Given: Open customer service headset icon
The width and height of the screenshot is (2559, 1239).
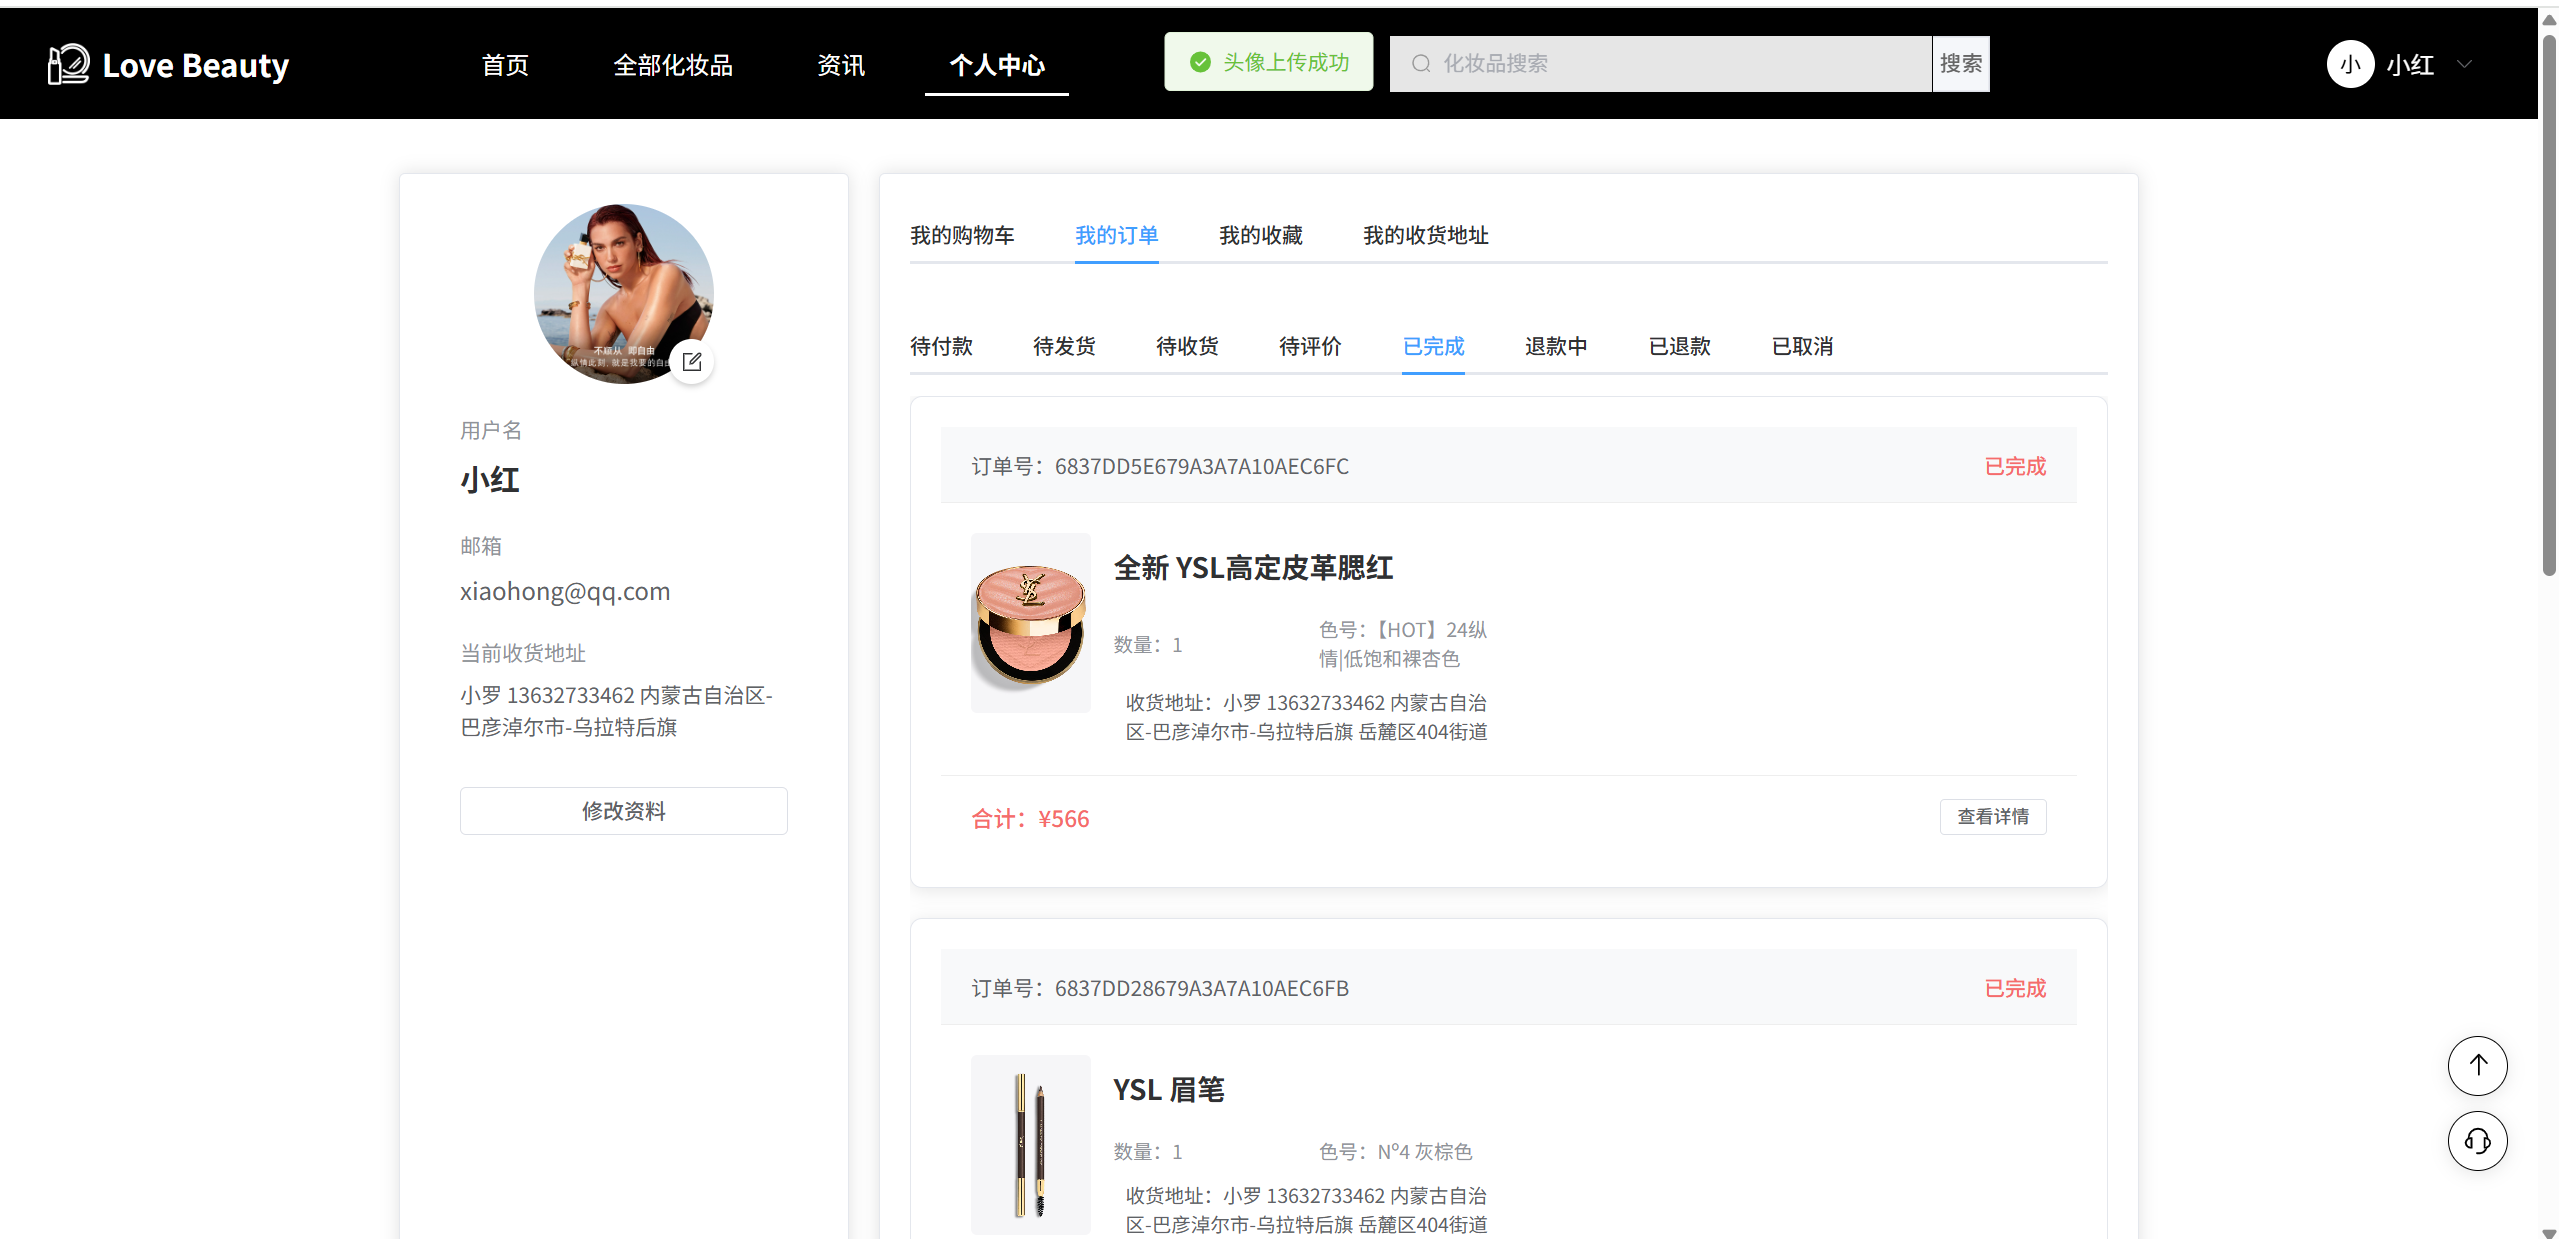Looking at the screenshot, I should click(x=2477, y=1141).
